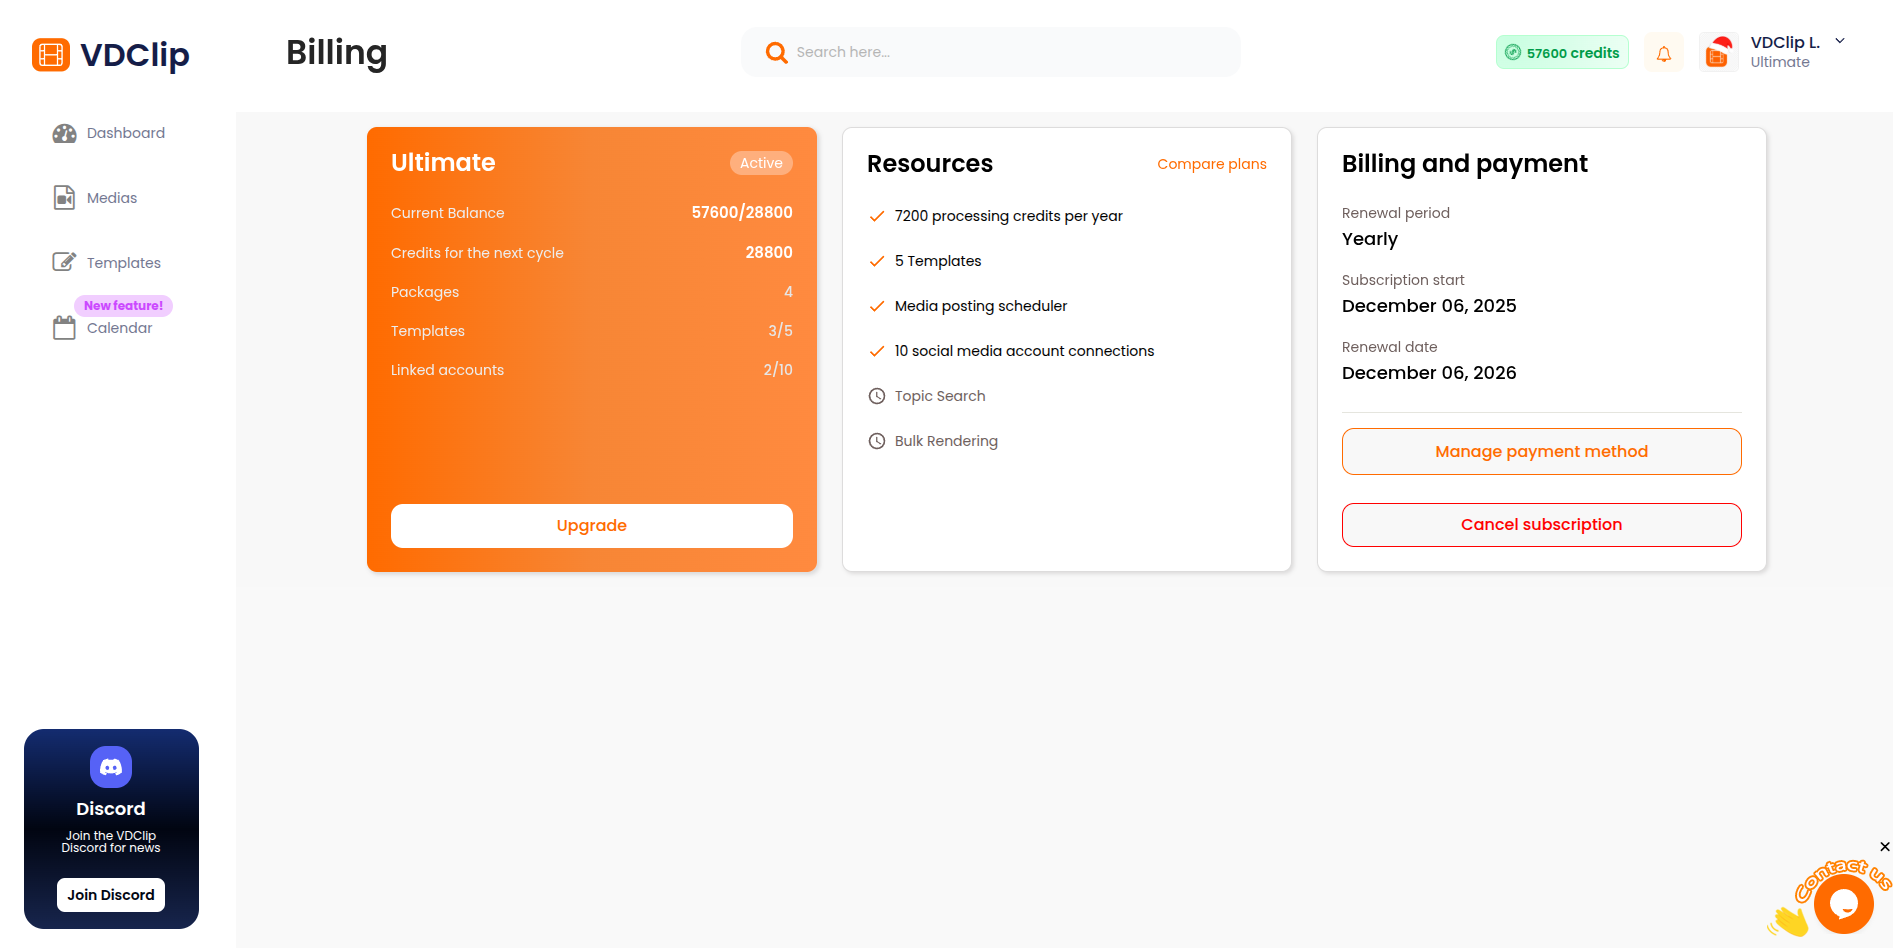Open the Calendar page with New feature badge
1893x948 pixels.
coord(118,327)
